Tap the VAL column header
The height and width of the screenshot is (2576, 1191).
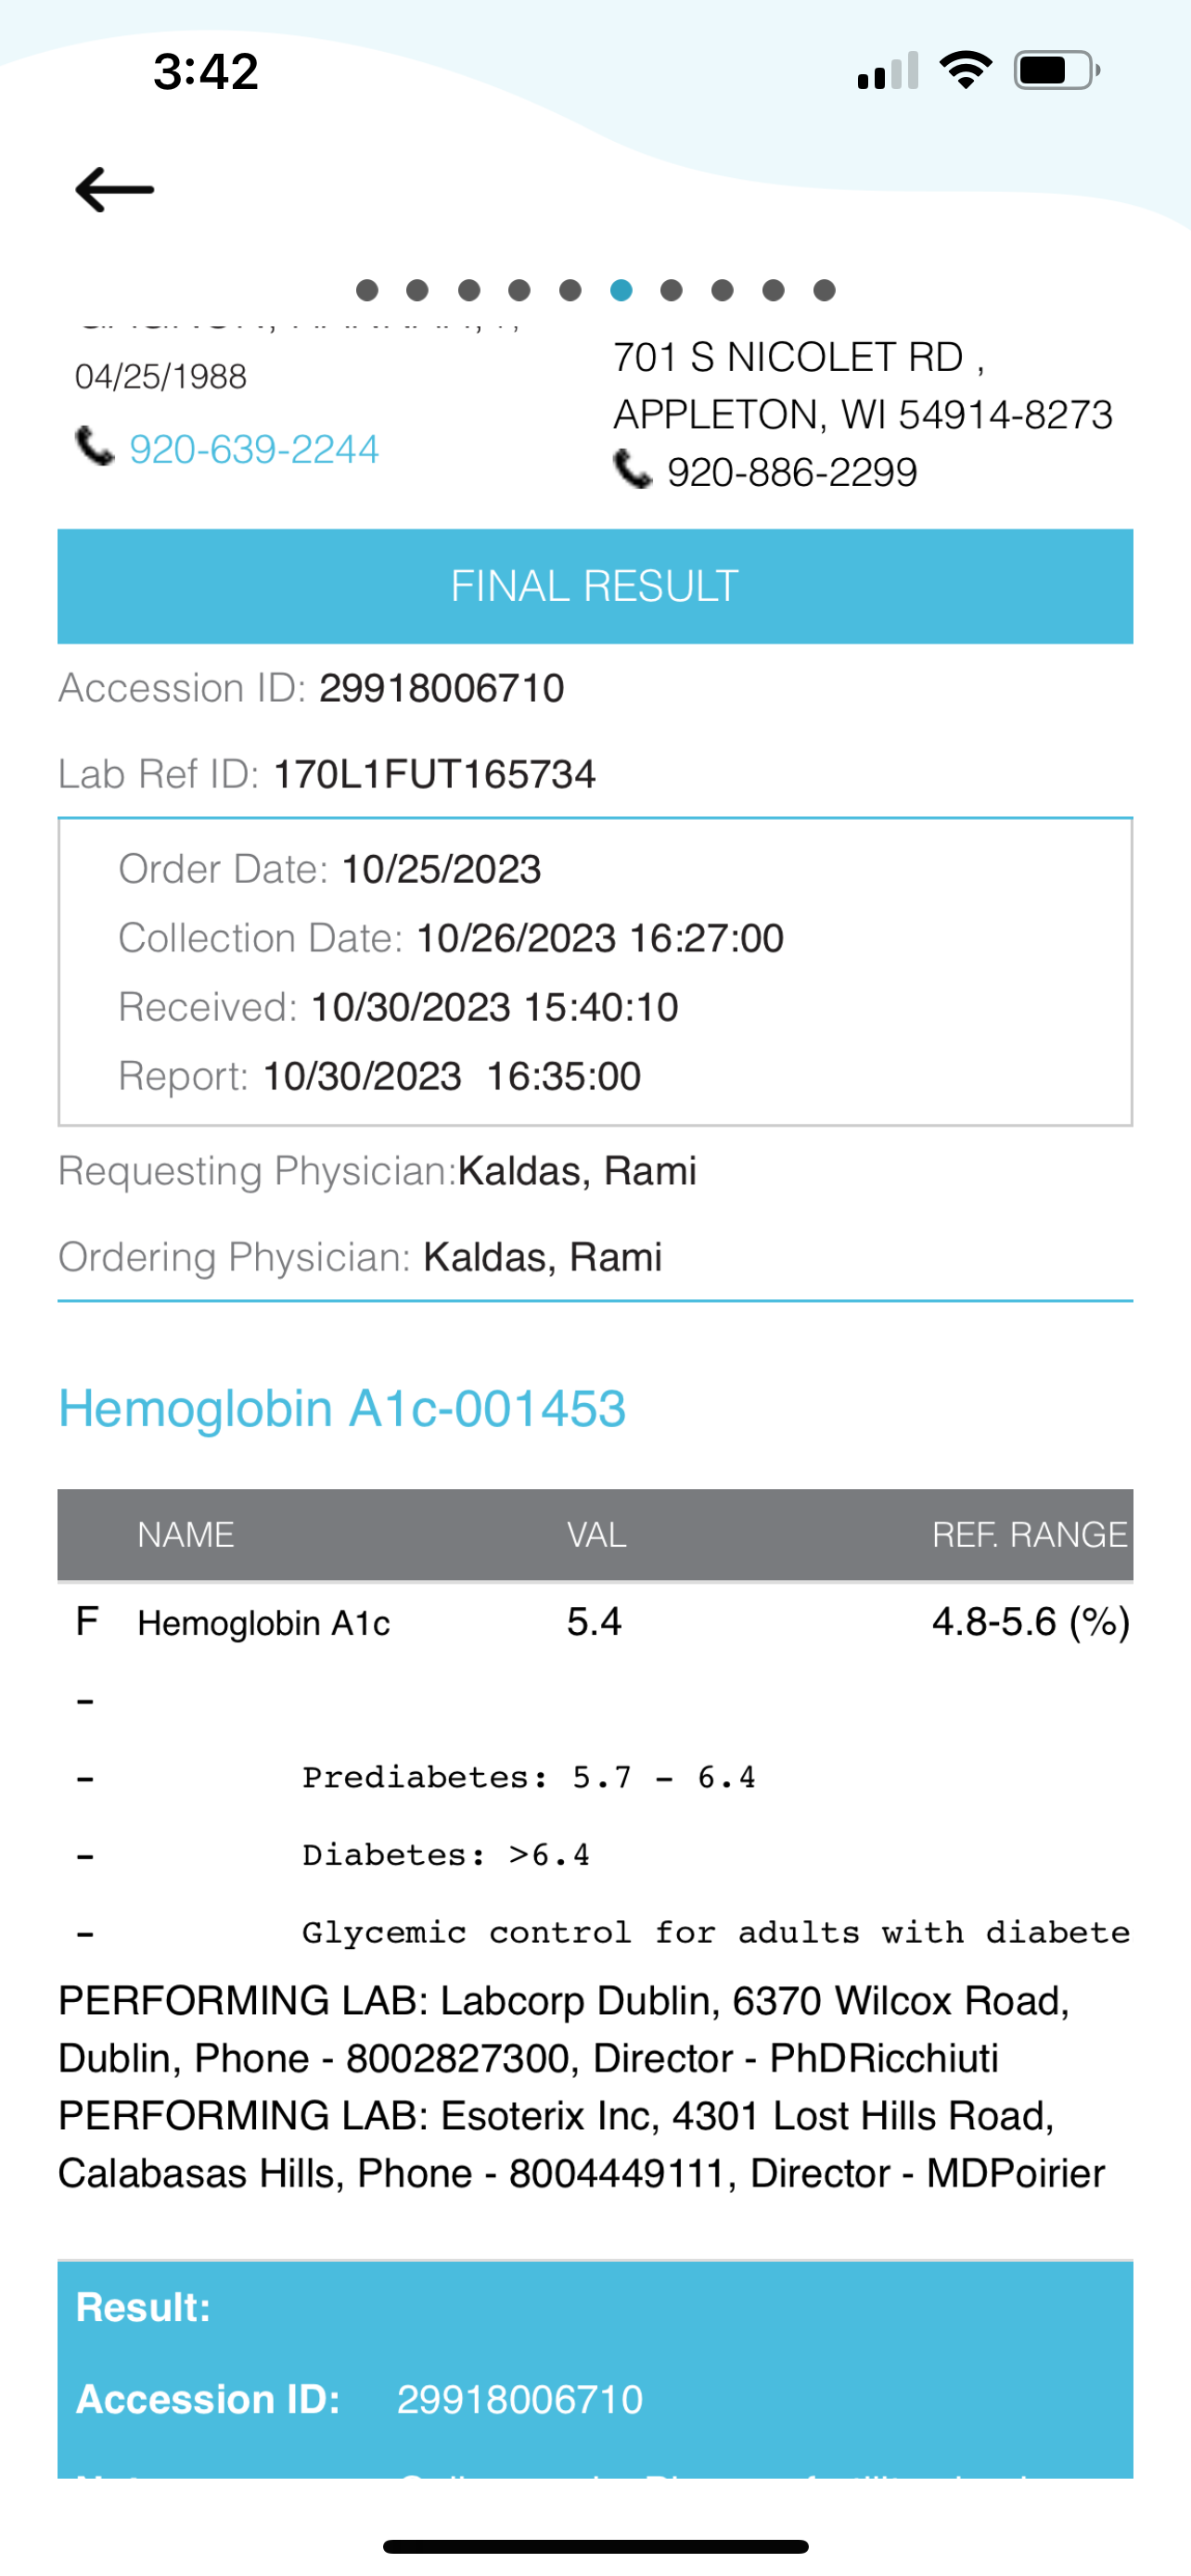click(x=596, y=1535)
